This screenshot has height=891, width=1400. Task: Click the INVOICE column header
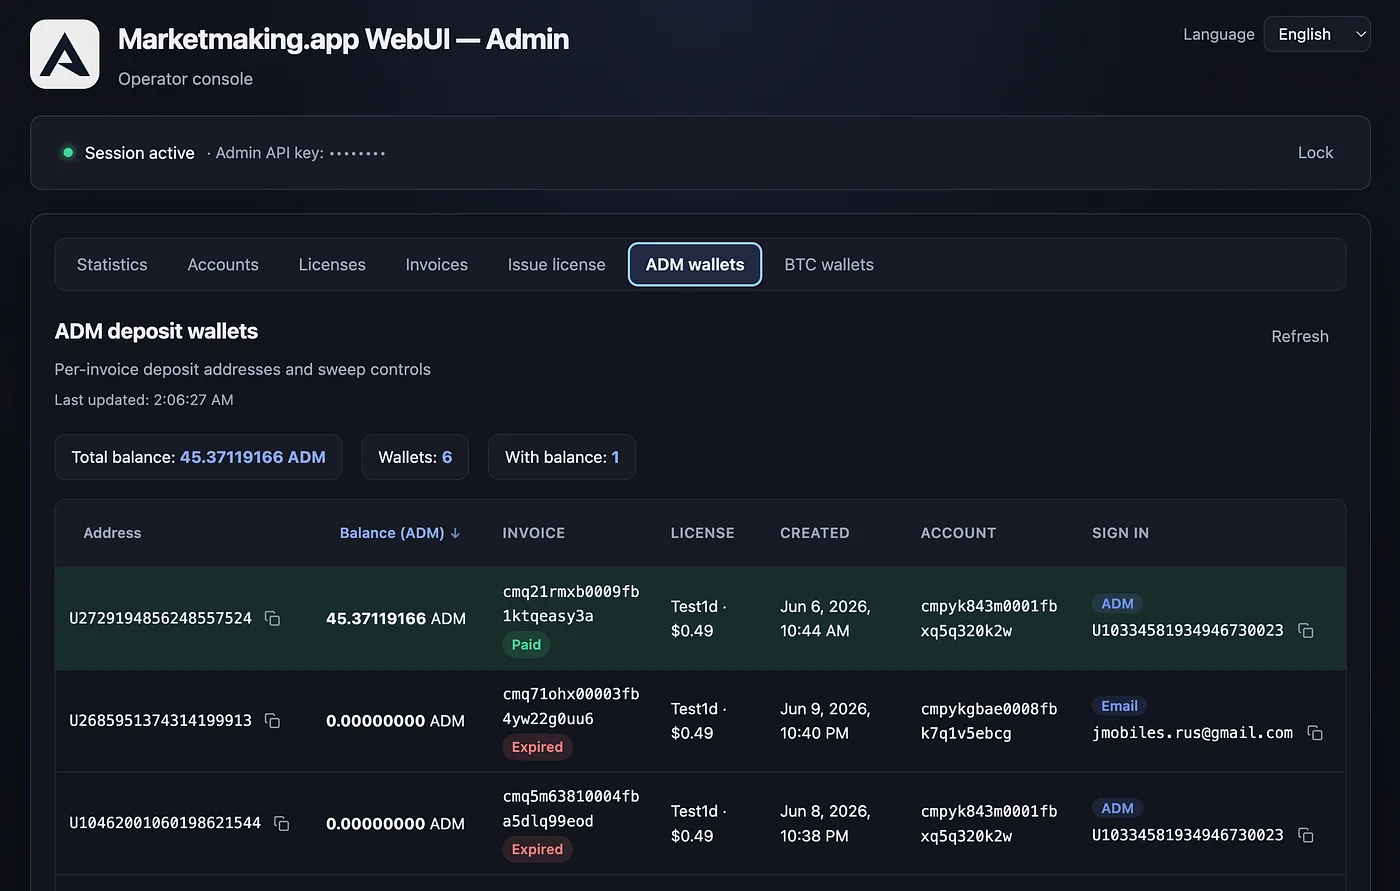tap(534, 533)
